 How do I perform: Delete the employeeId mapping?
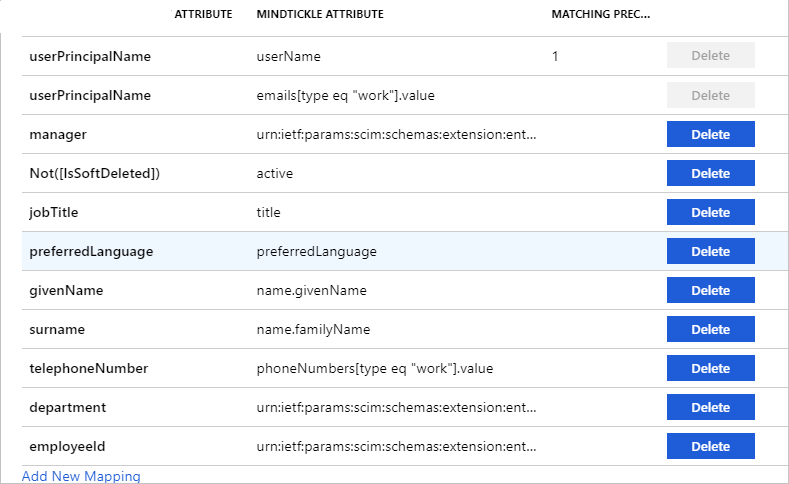click(710, 446)
